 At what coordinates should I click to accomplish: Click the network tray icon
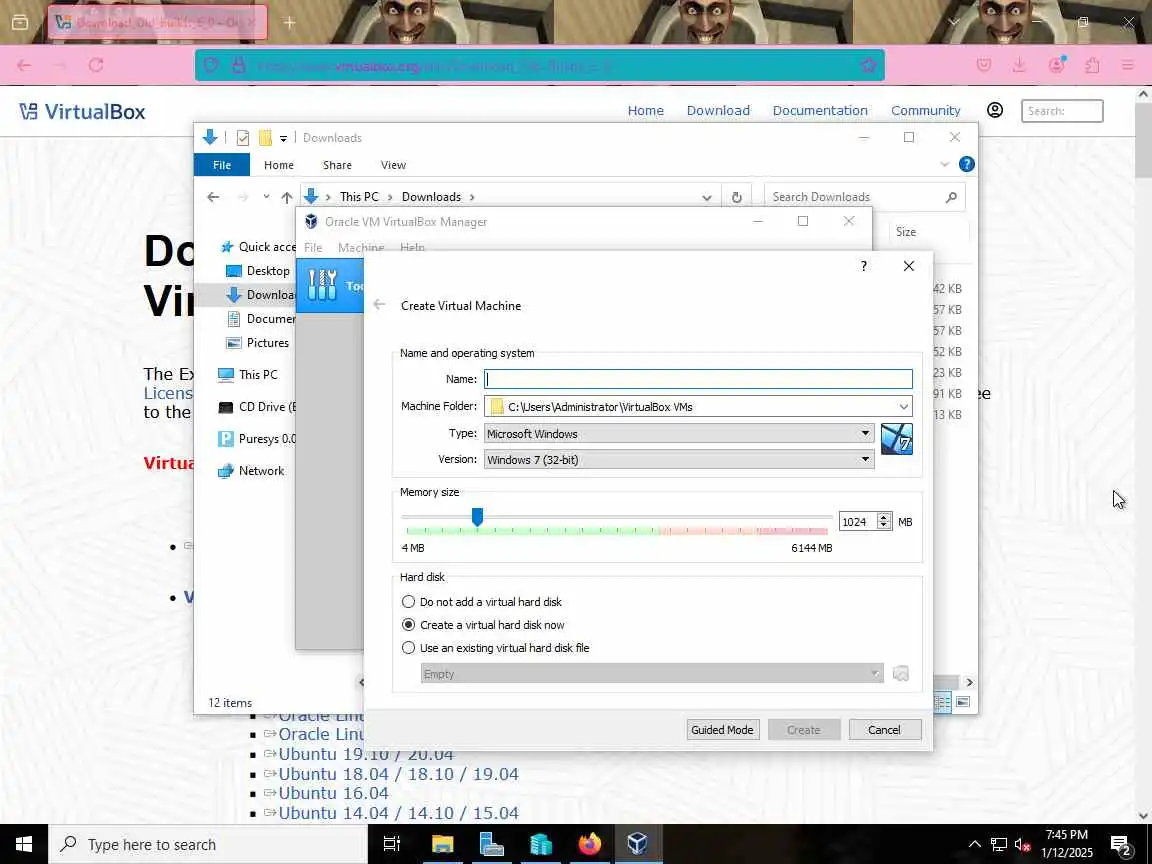pos(998,845)
